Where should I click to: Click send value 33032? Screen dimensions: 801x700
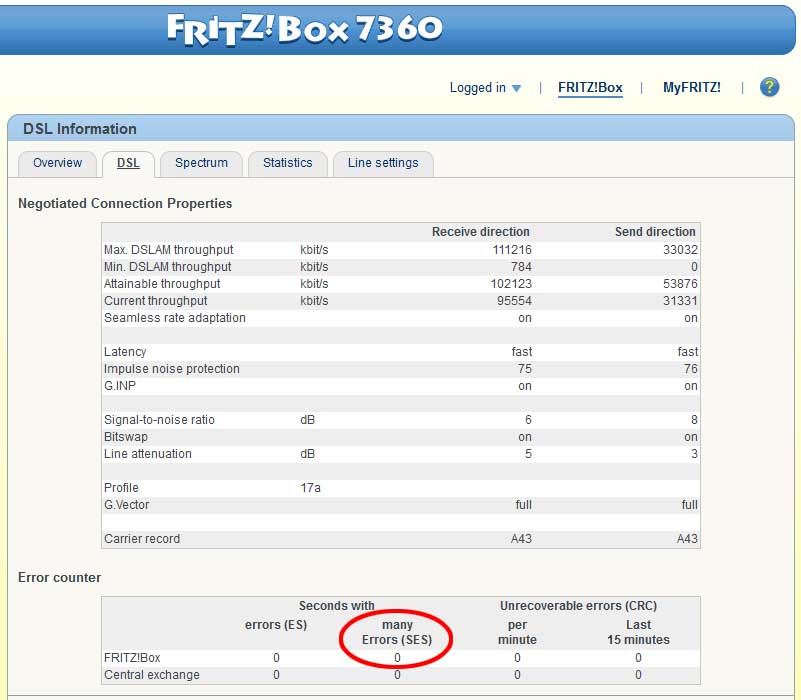pos(680,250)
